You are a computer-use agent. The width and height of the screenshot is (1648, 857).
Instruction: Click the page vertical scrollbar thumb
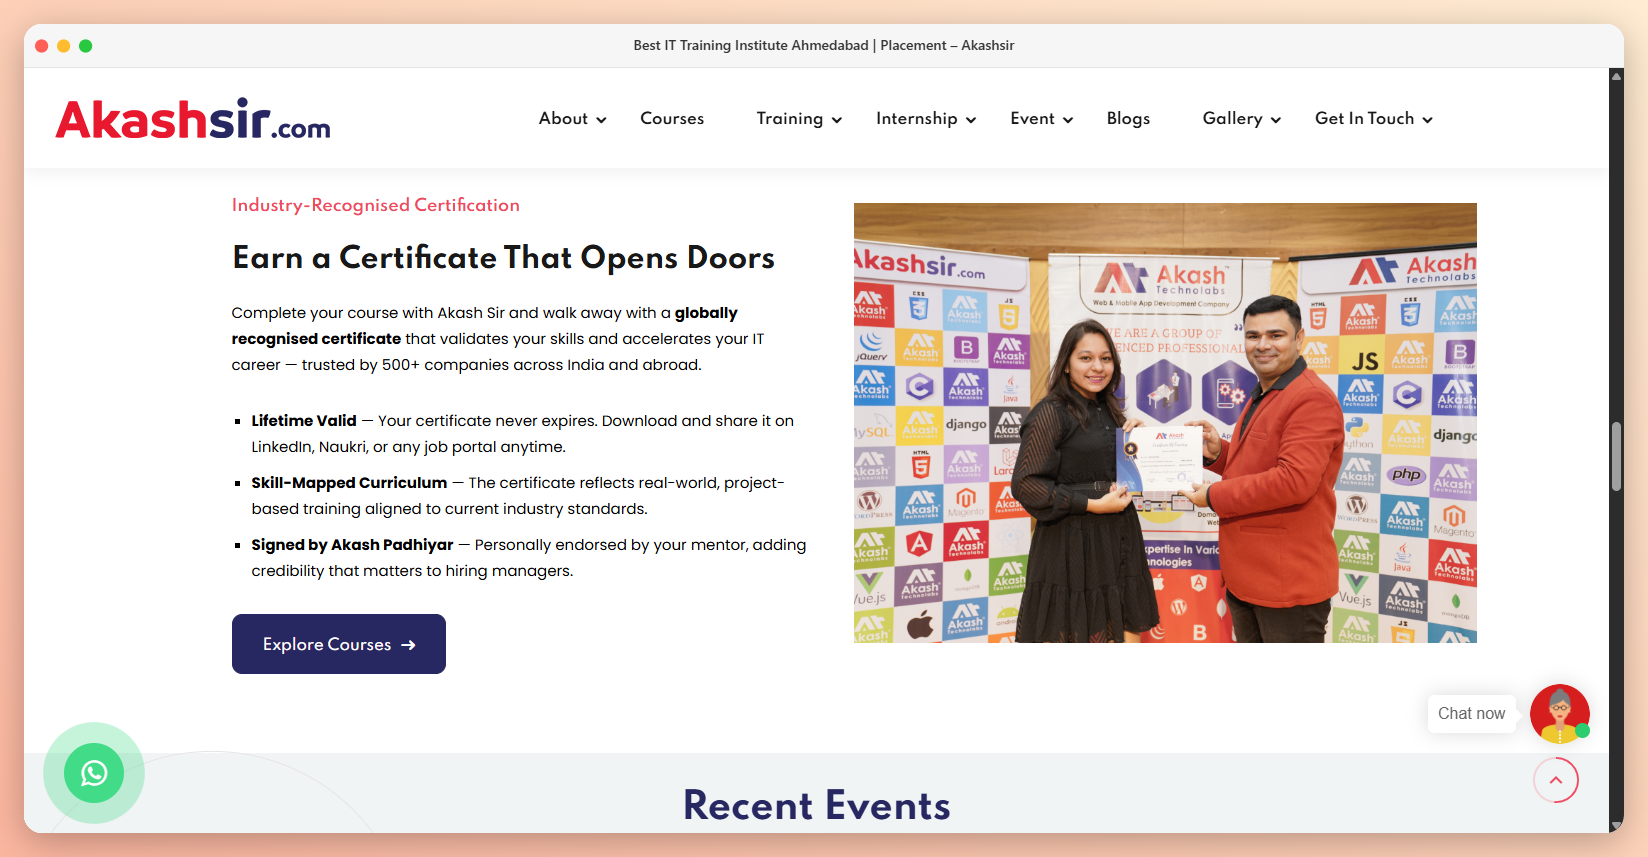pyautogui.click(x=1616, y=456)
